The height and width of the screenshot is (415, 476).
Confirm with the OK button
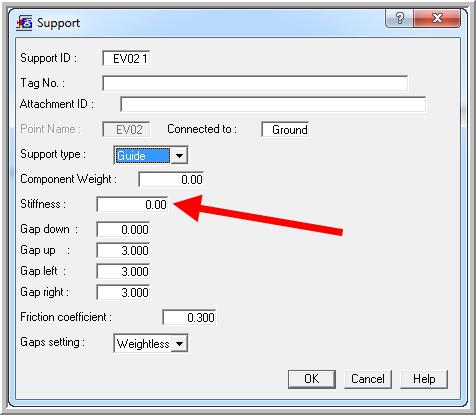click(312, 379)
